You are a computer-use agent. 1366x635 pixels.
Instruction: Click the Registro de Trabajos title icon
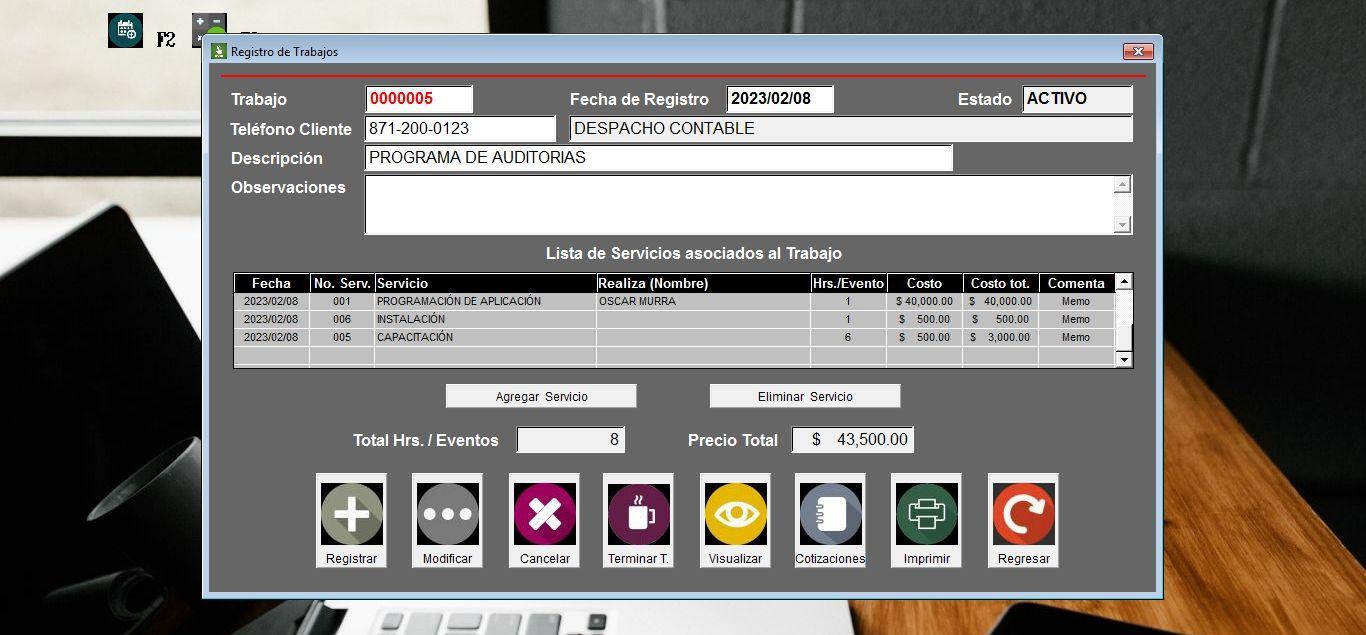click(219, 51)
